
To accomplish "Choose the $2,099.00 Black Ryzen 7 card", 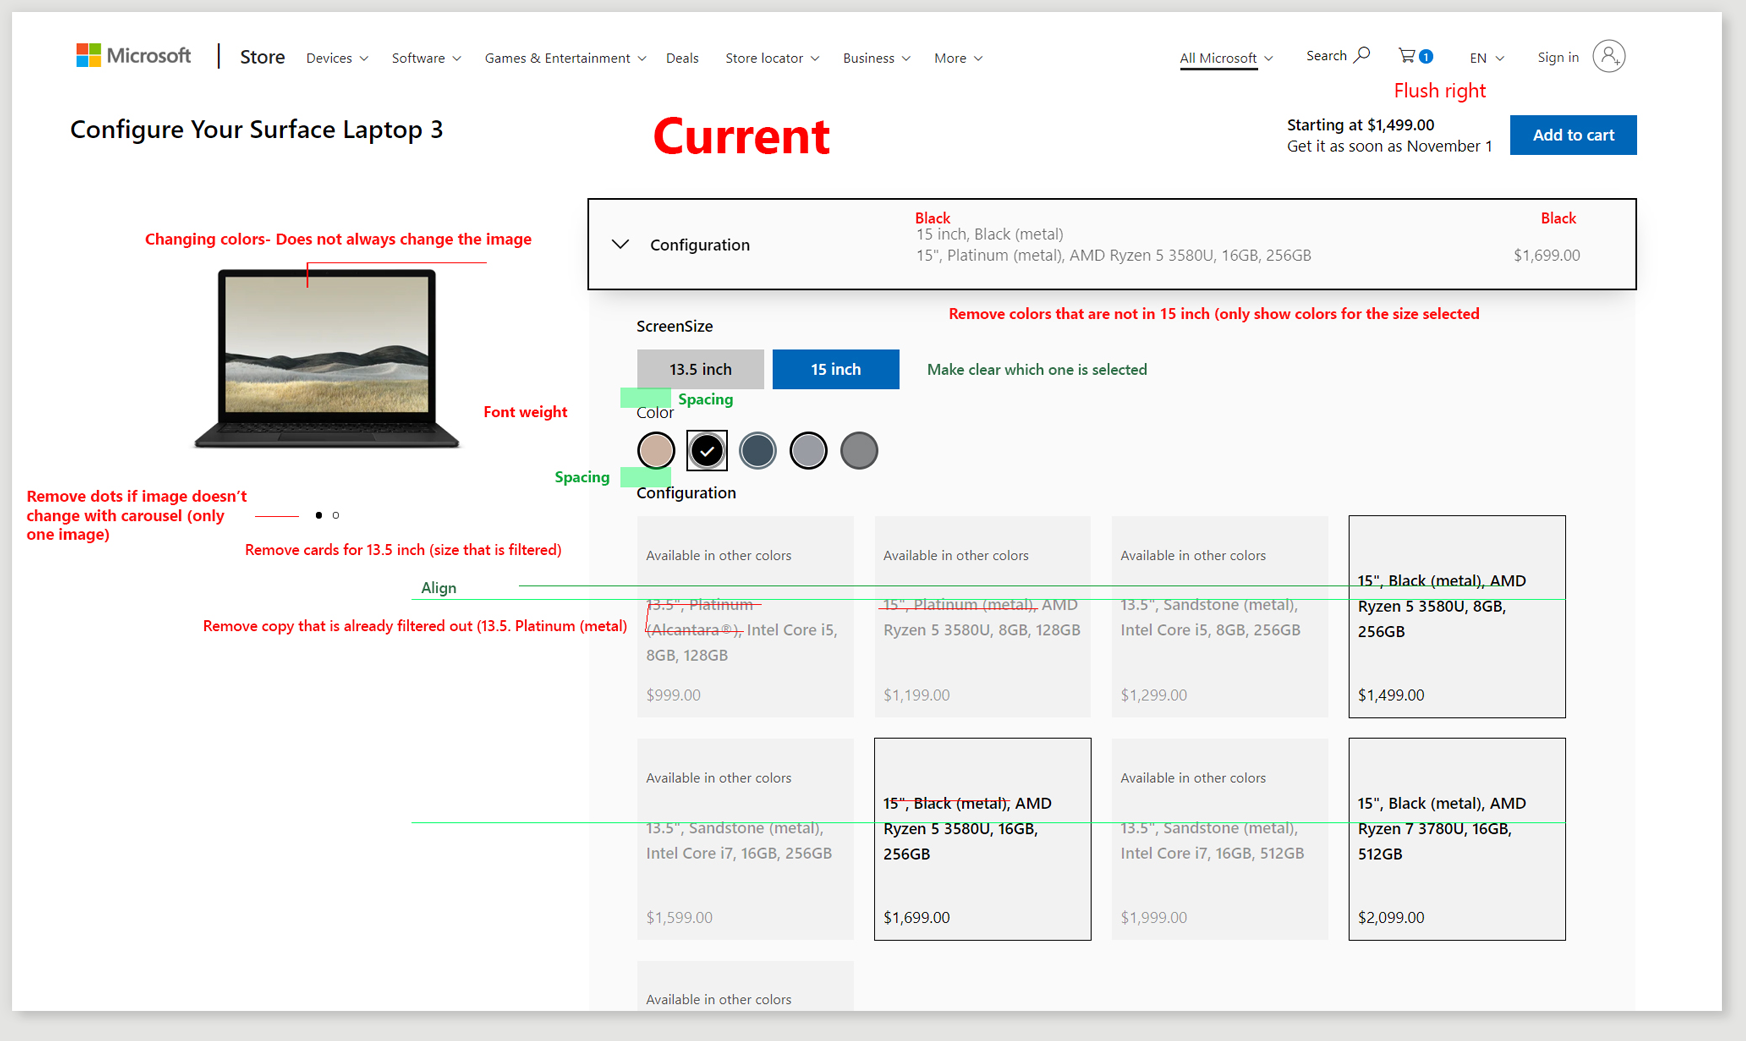I will pos(1457,839).
